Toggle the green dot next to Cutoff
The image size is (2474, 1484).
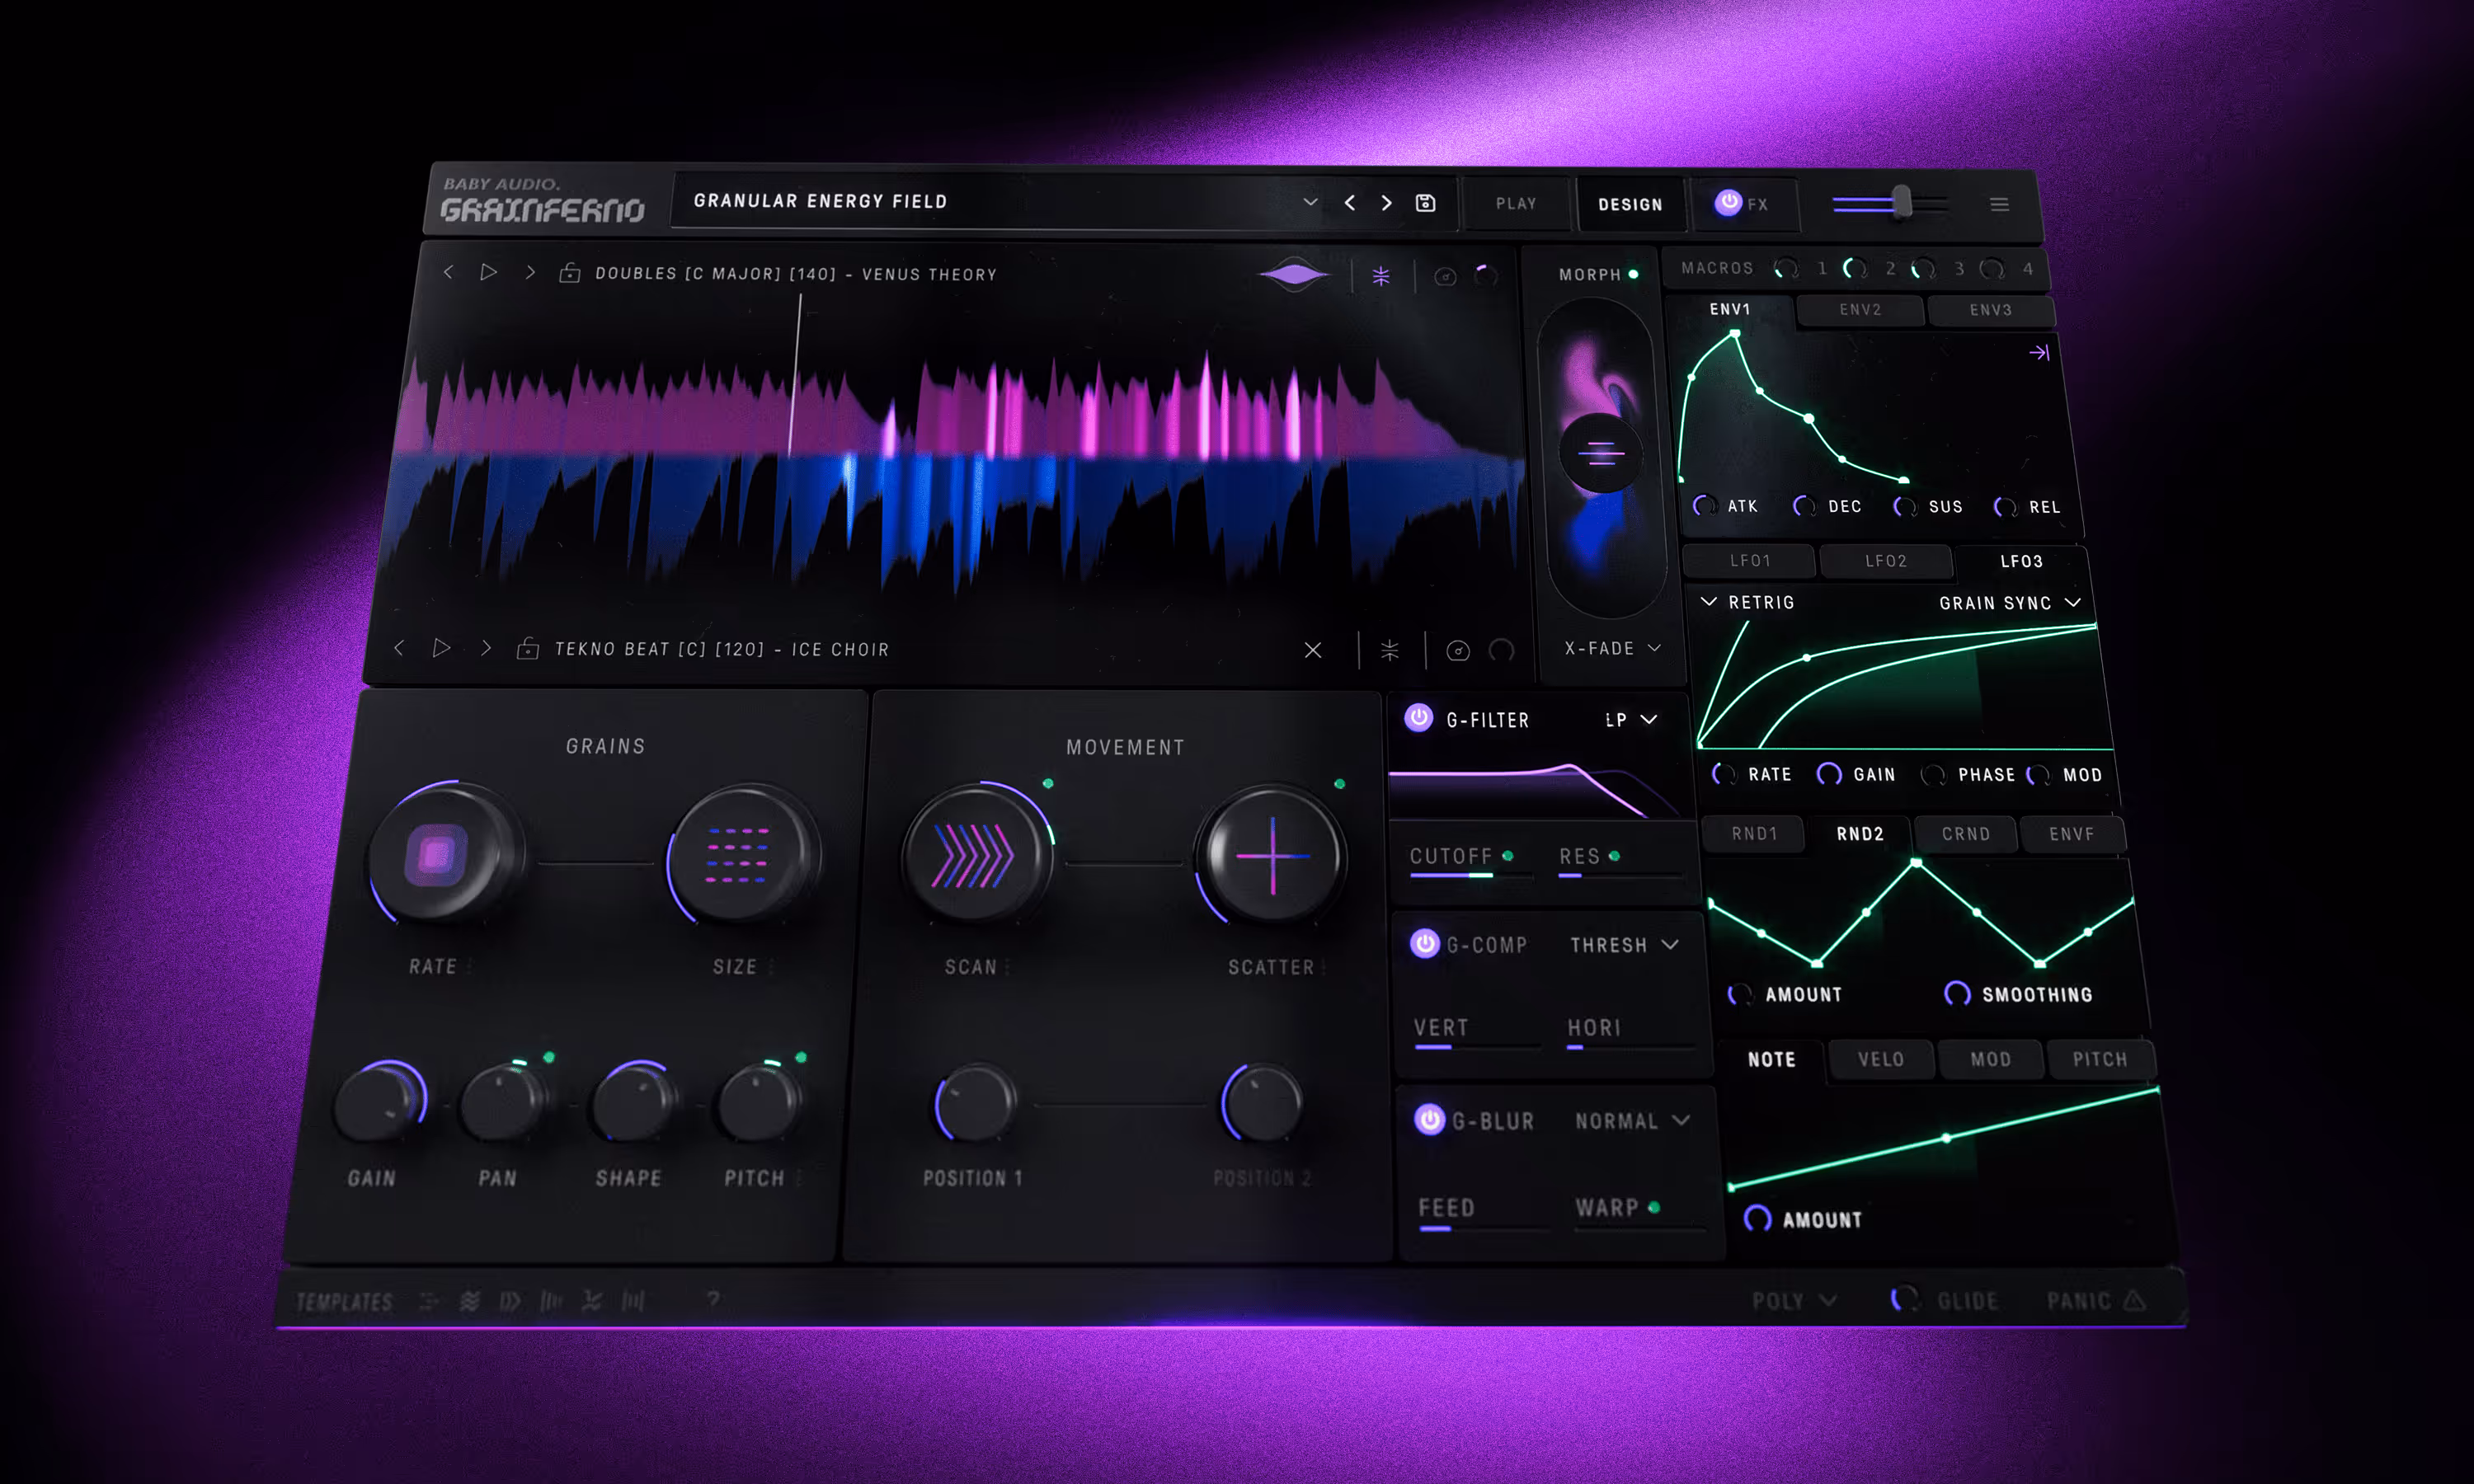pos(1508,856)
